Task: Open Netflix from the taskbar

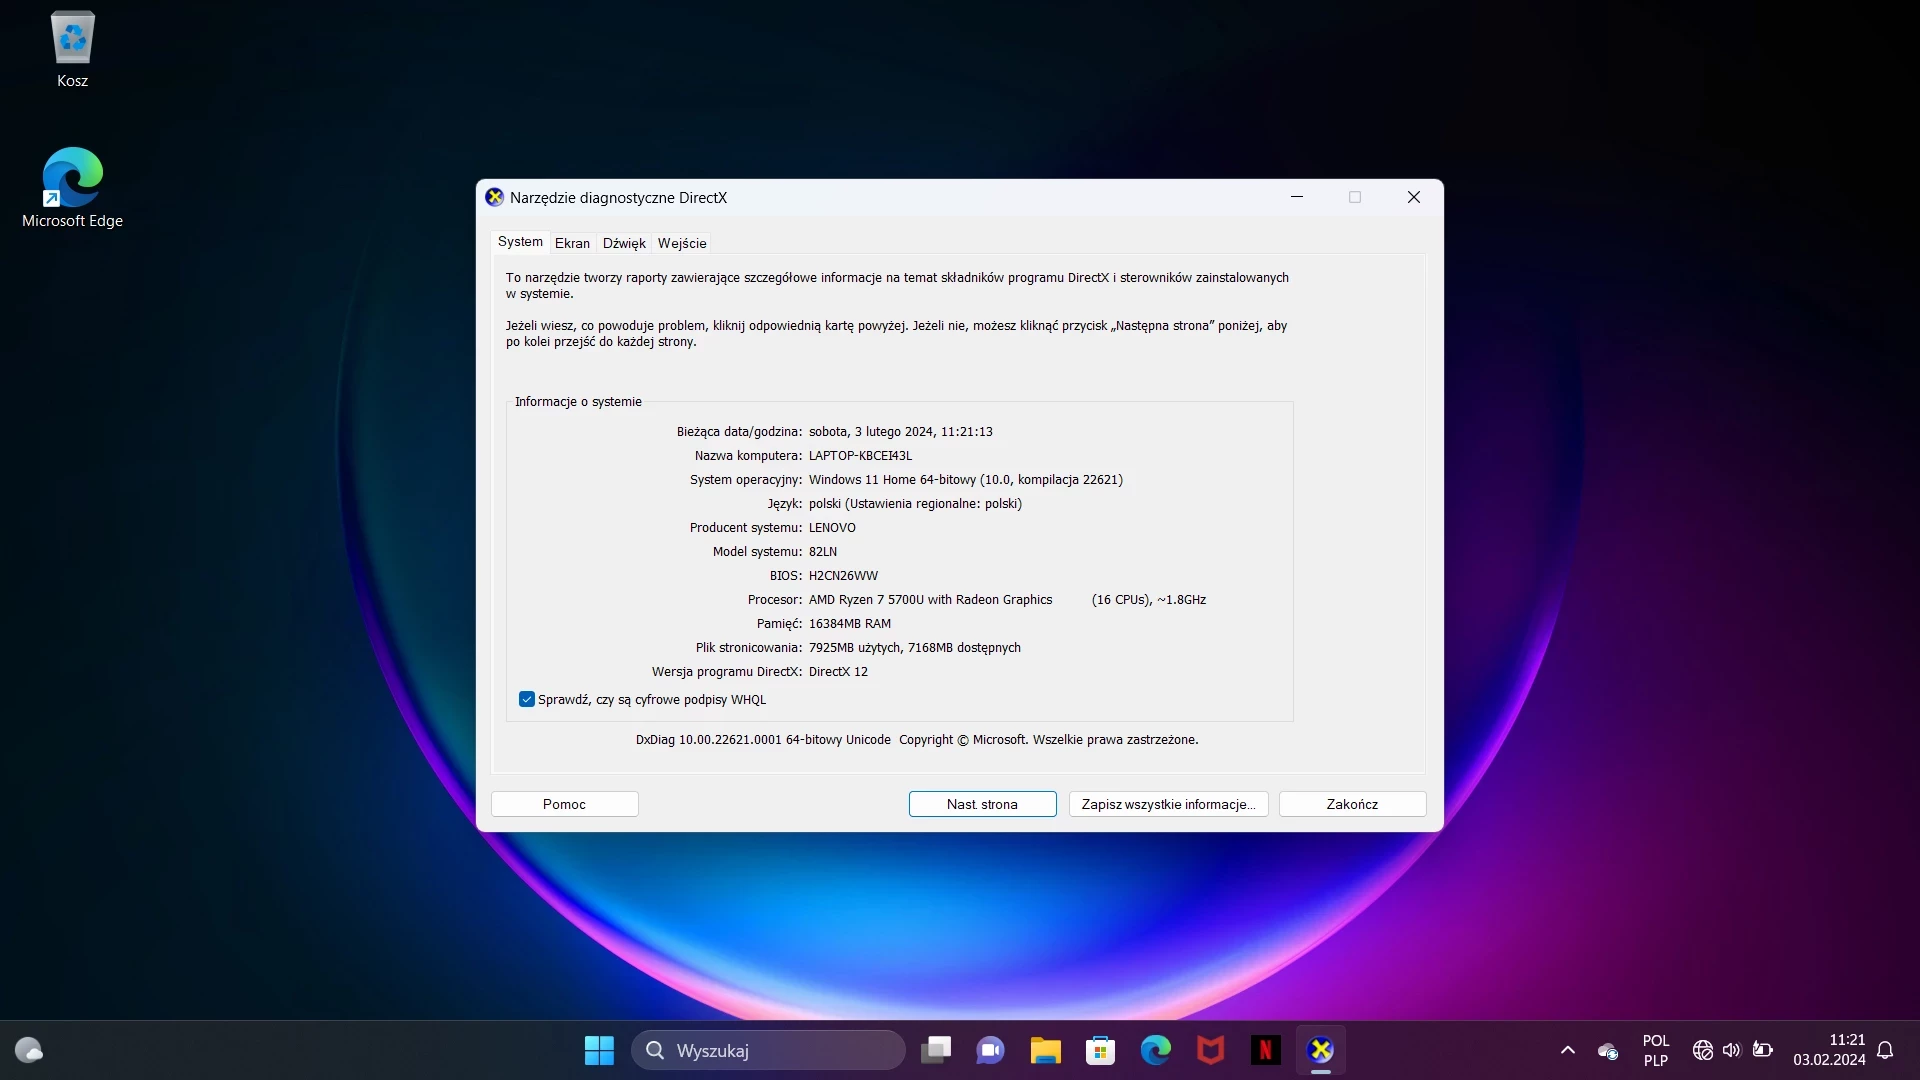Action: [x=1265, y=1050]
